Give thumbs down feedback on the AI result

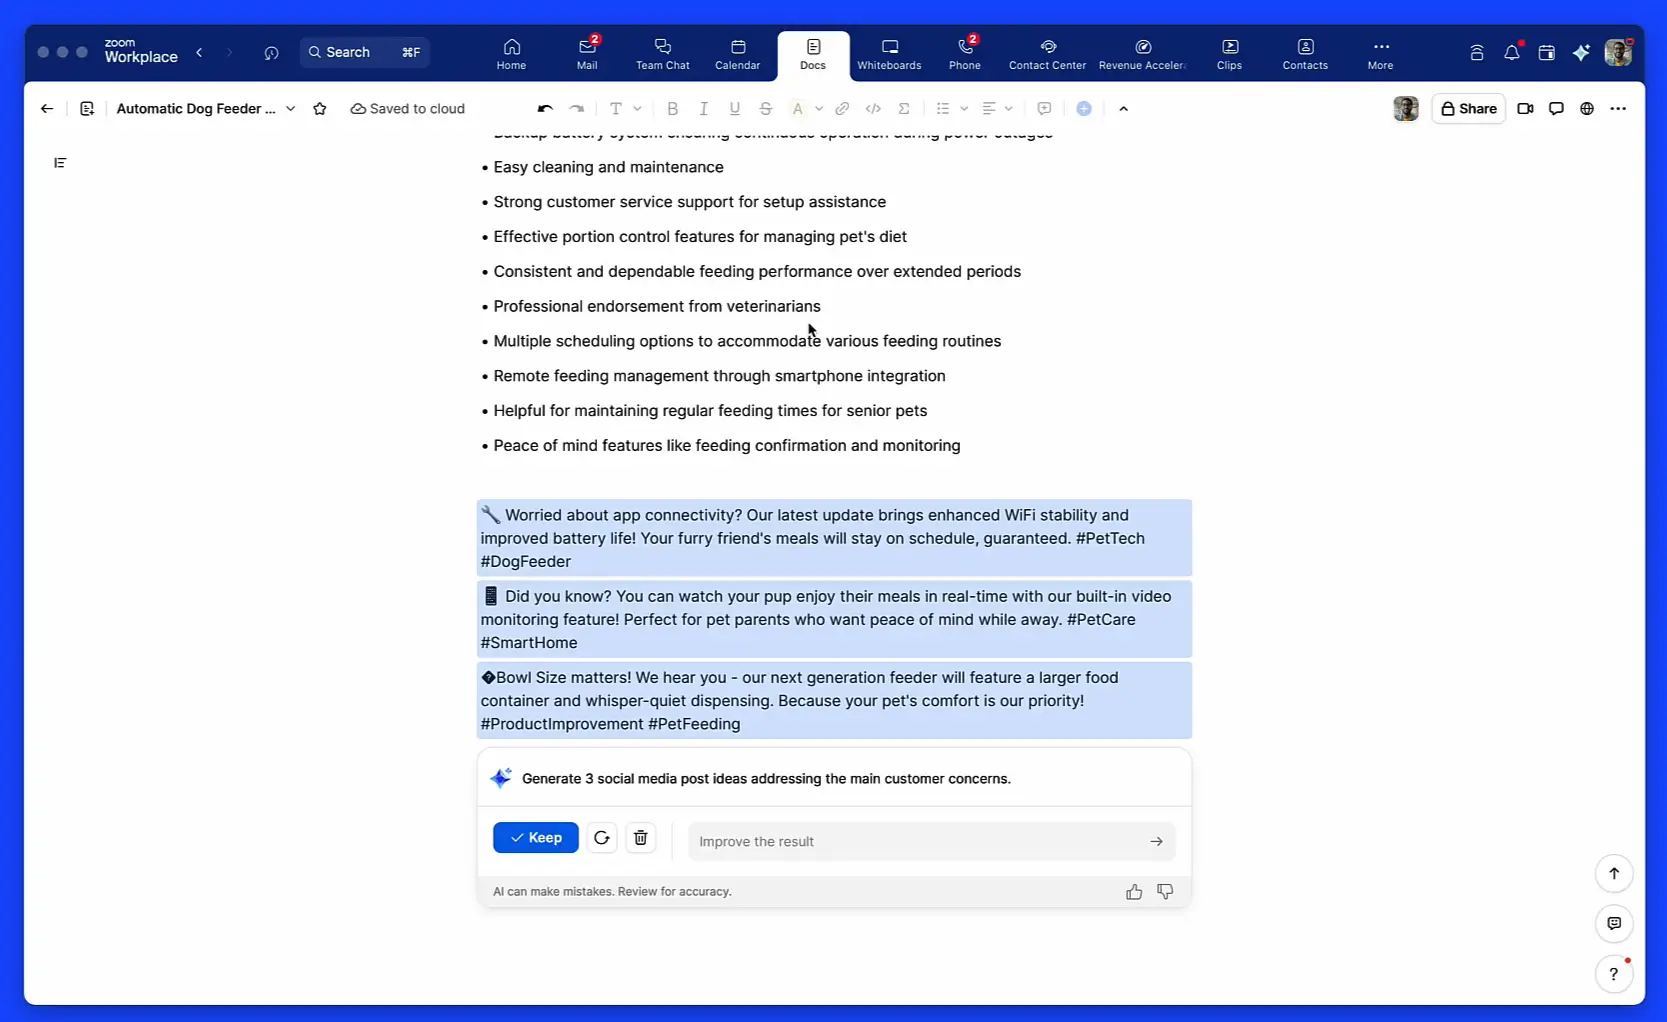click(1165, 892)
